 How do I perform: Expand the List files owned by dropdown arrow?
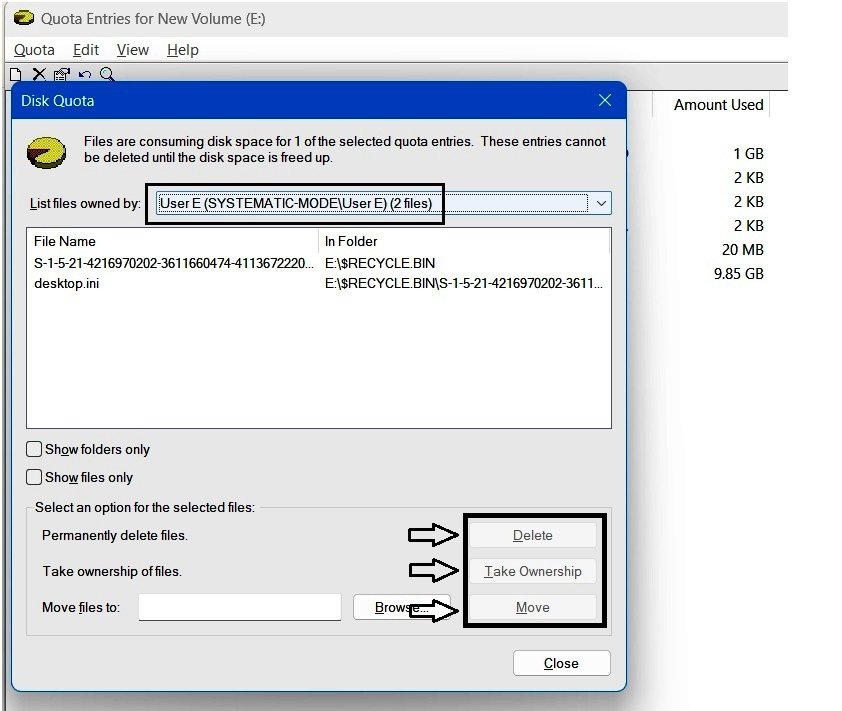(x=601, y=204)
